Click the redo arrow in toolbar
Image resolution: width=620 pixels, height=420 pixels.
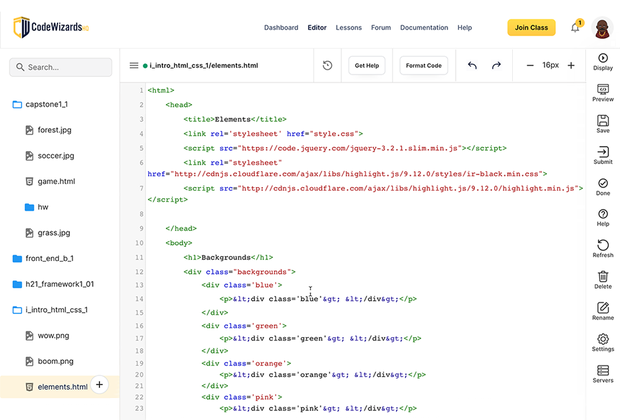pyautogui.click(x=496, y=66)
